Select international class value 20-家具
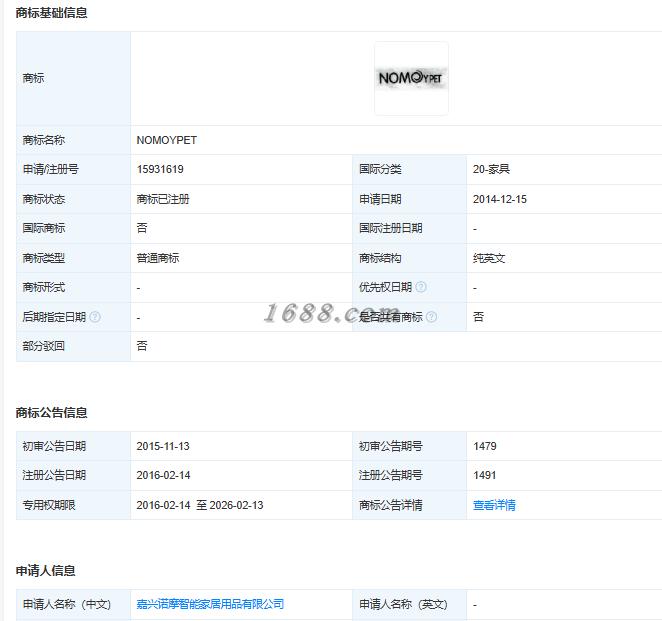Image resolution: width=662 pixels, height=621 pixels. tap(491, 169)
